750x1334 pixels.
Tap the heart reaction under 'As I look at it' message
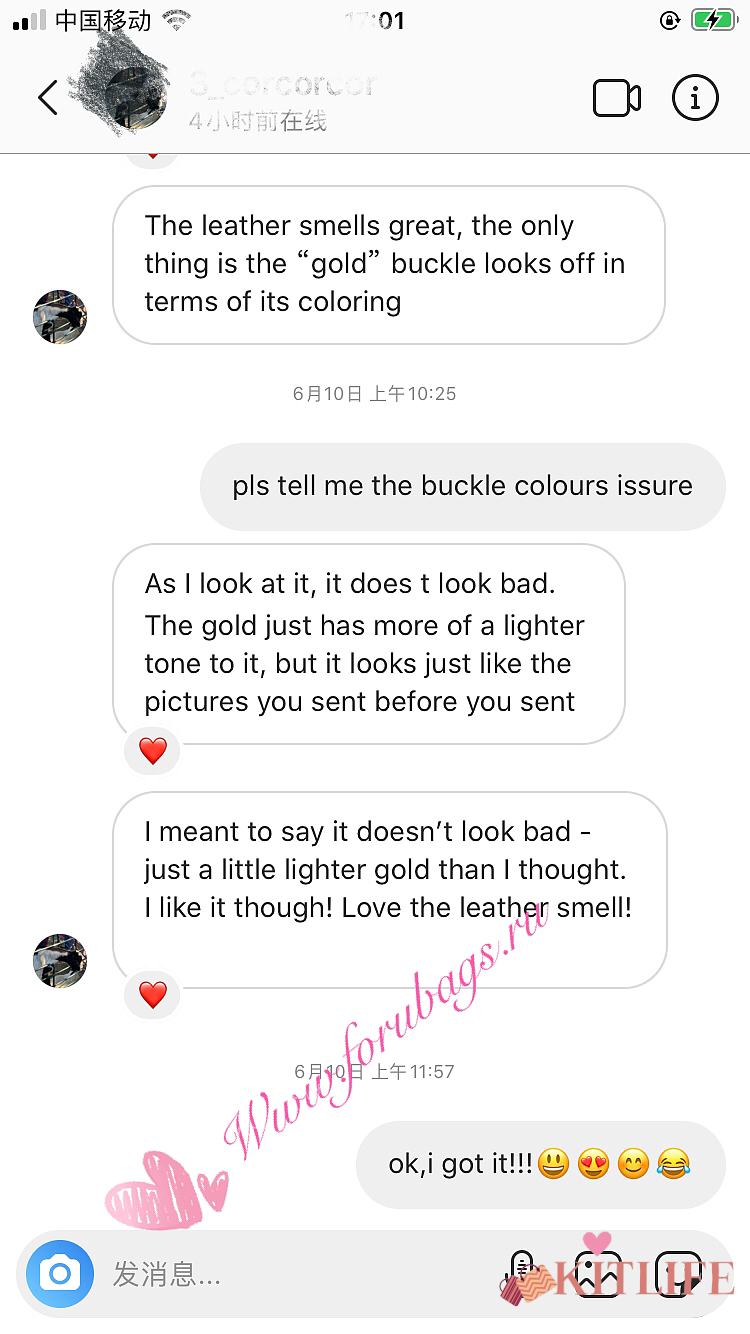coord(152,750)
